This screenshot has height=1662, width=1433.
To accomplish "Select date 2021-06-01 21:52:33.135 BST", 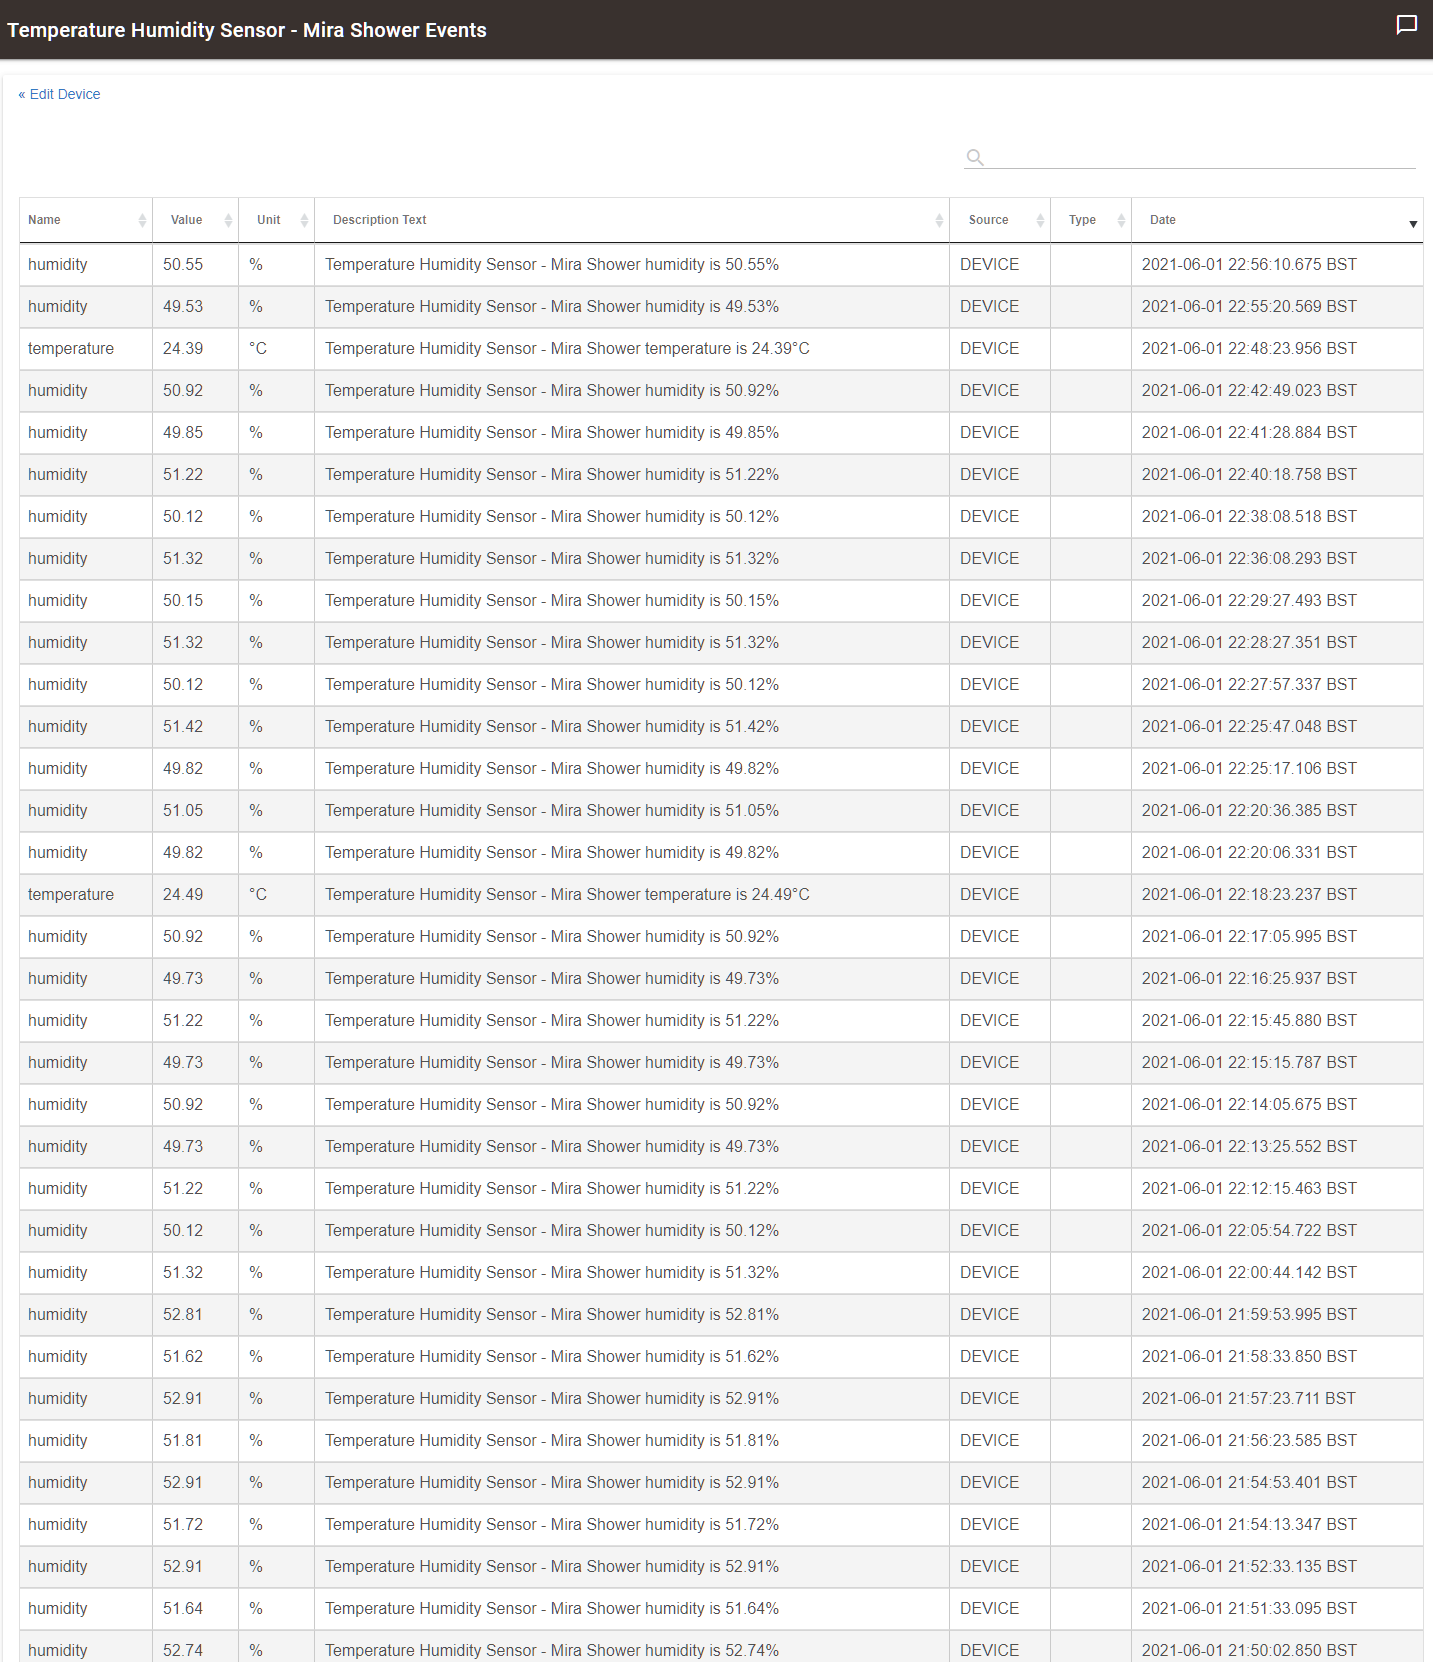I will coord(1249,1567).
